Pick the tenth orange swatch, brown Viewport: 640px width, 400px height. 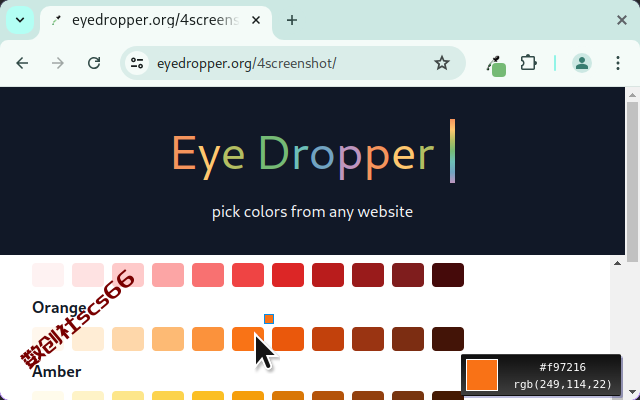[x=408, y=339]
